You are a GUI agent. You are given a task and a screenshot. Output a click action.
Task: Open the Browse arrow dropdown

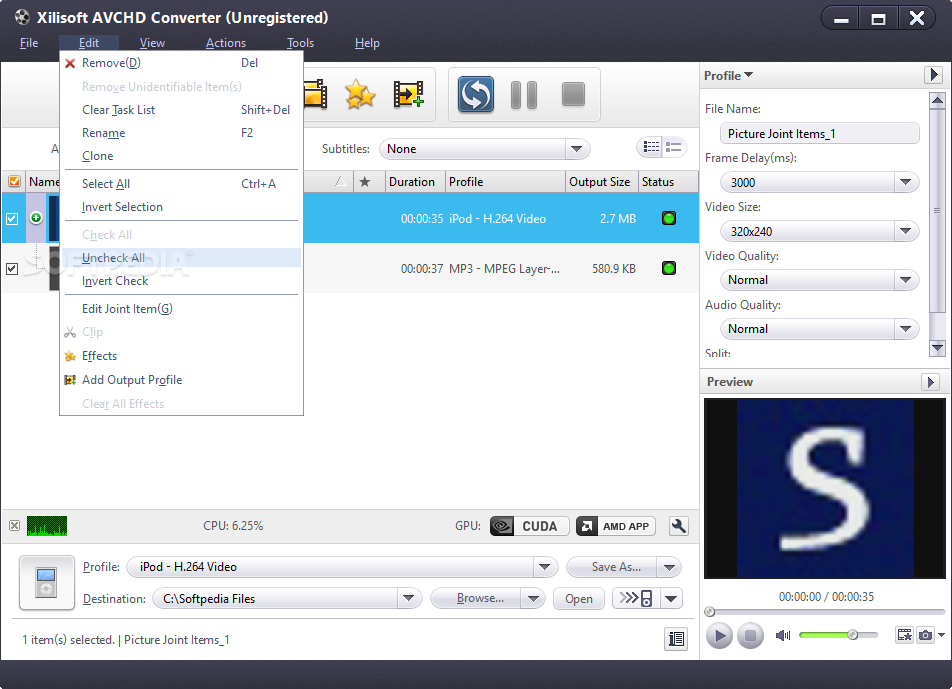pyautogui.click(x=532, y=599)
